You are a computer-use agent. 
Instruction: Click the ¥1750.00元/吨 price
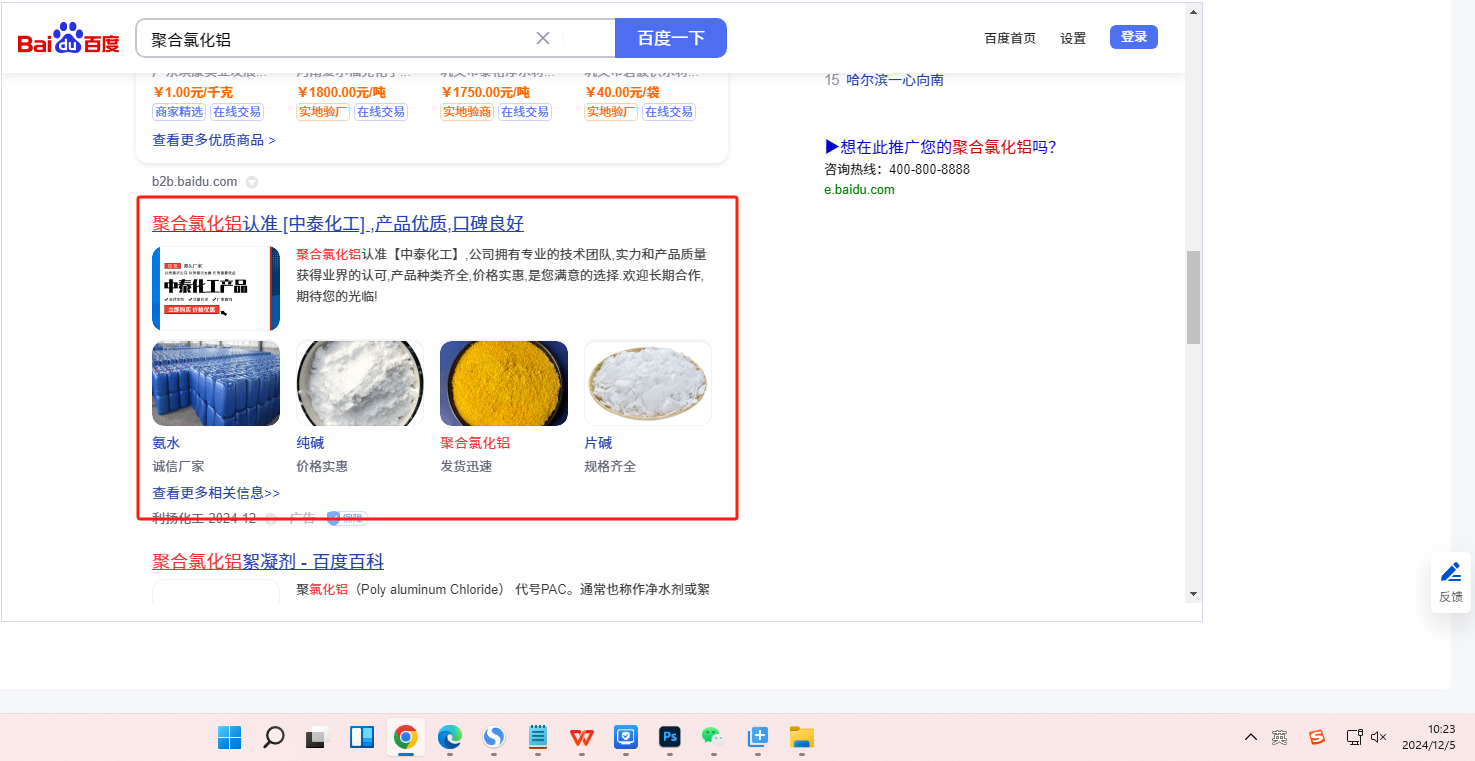[x=485, y=92]
